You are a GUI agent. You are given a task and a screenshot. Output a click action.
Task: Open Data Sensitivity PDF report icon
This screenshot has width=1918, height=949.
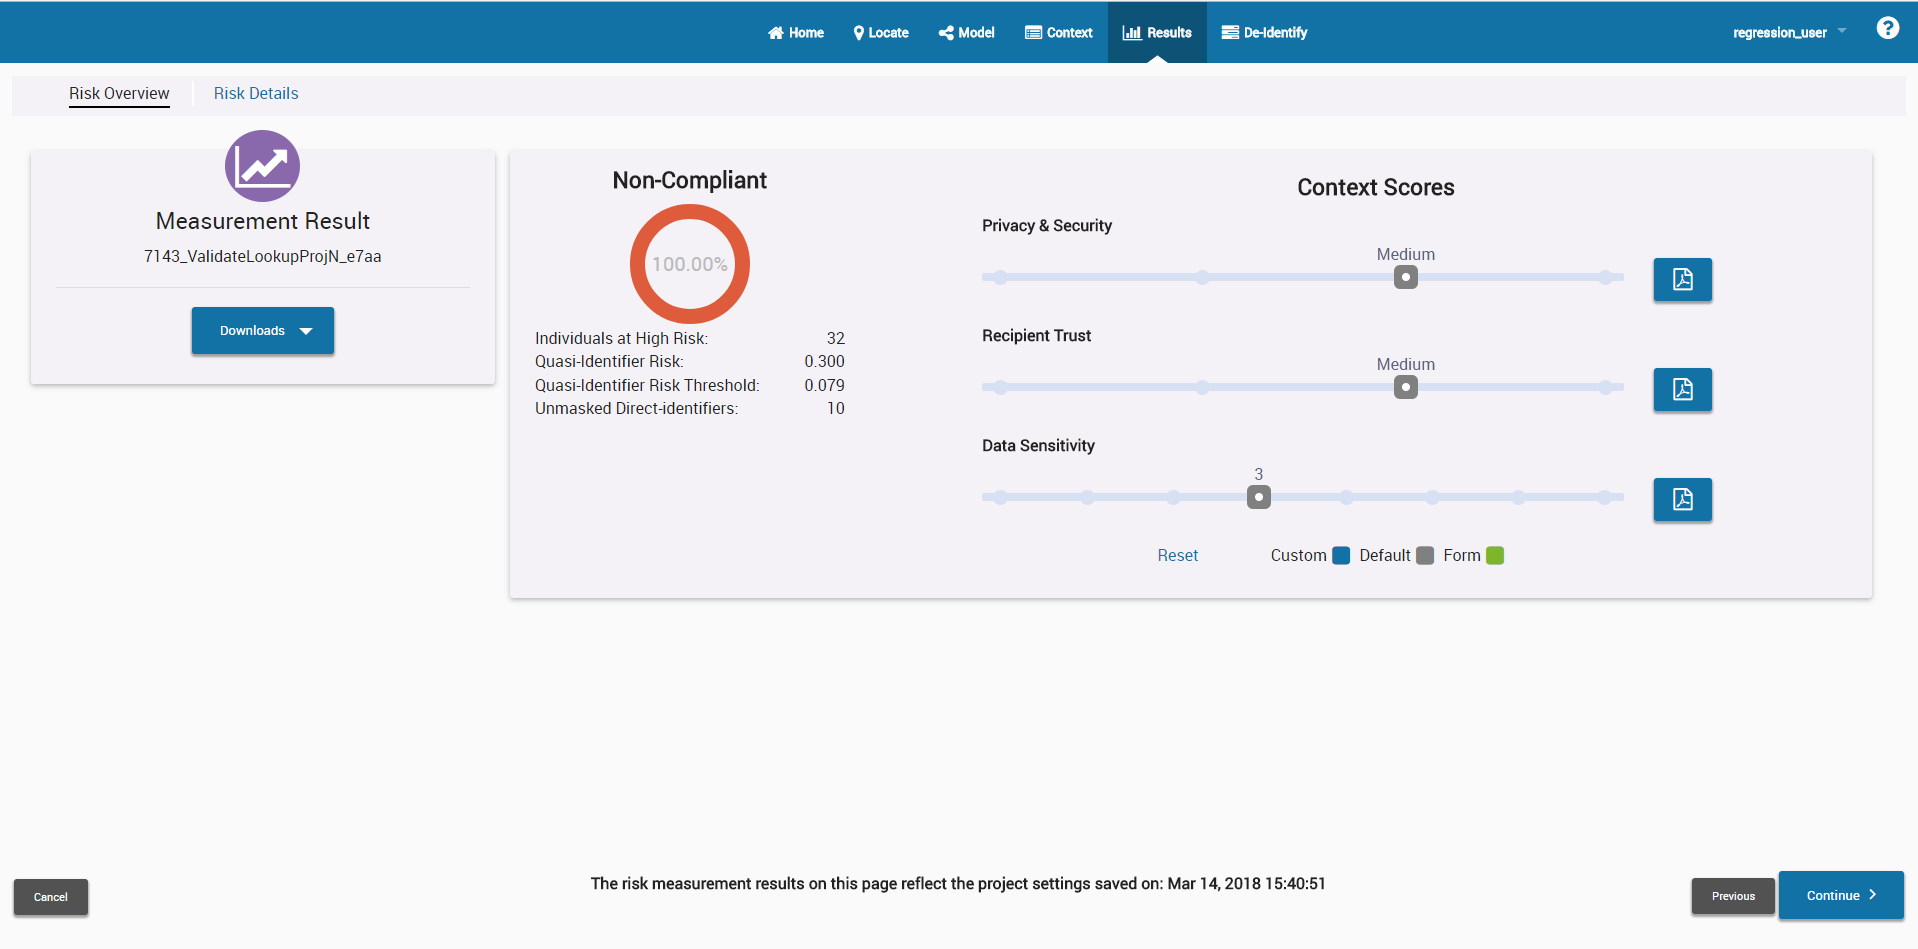[x=1682, y=500]
